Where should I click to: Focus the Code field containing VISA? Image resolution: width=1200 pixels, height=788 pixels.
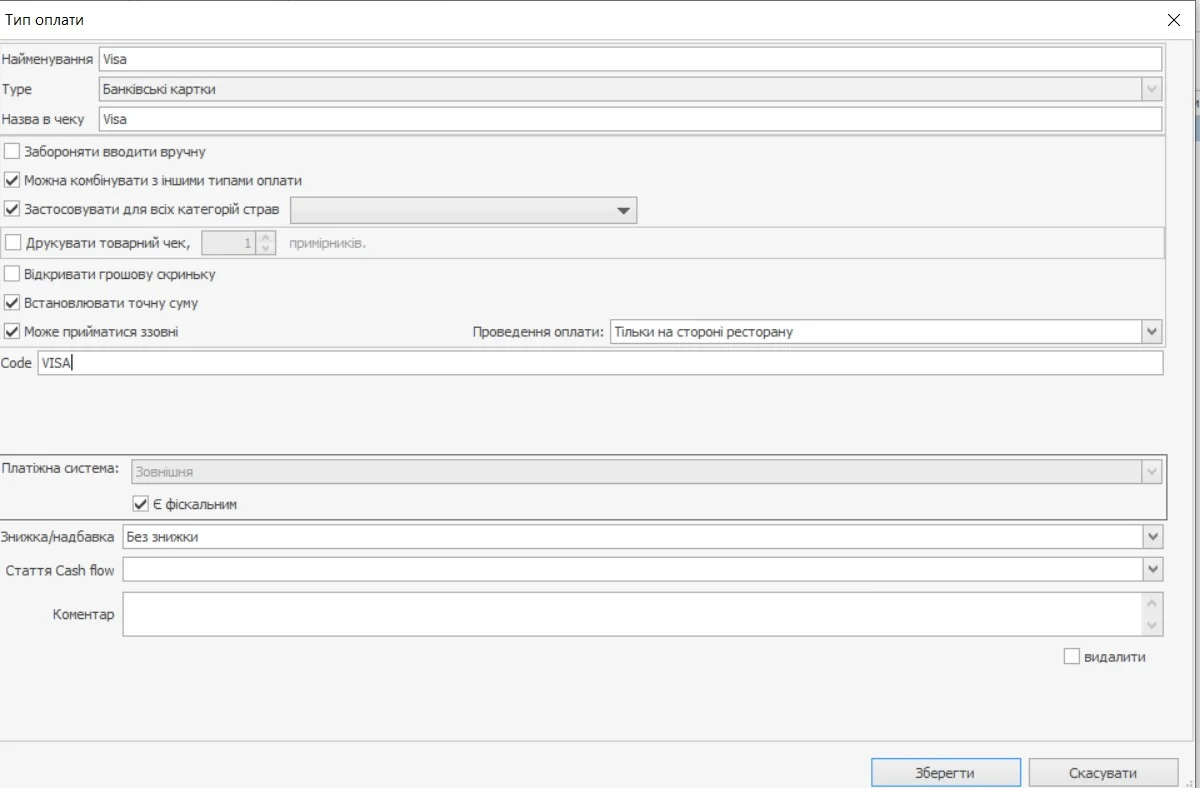click(600, 363)
